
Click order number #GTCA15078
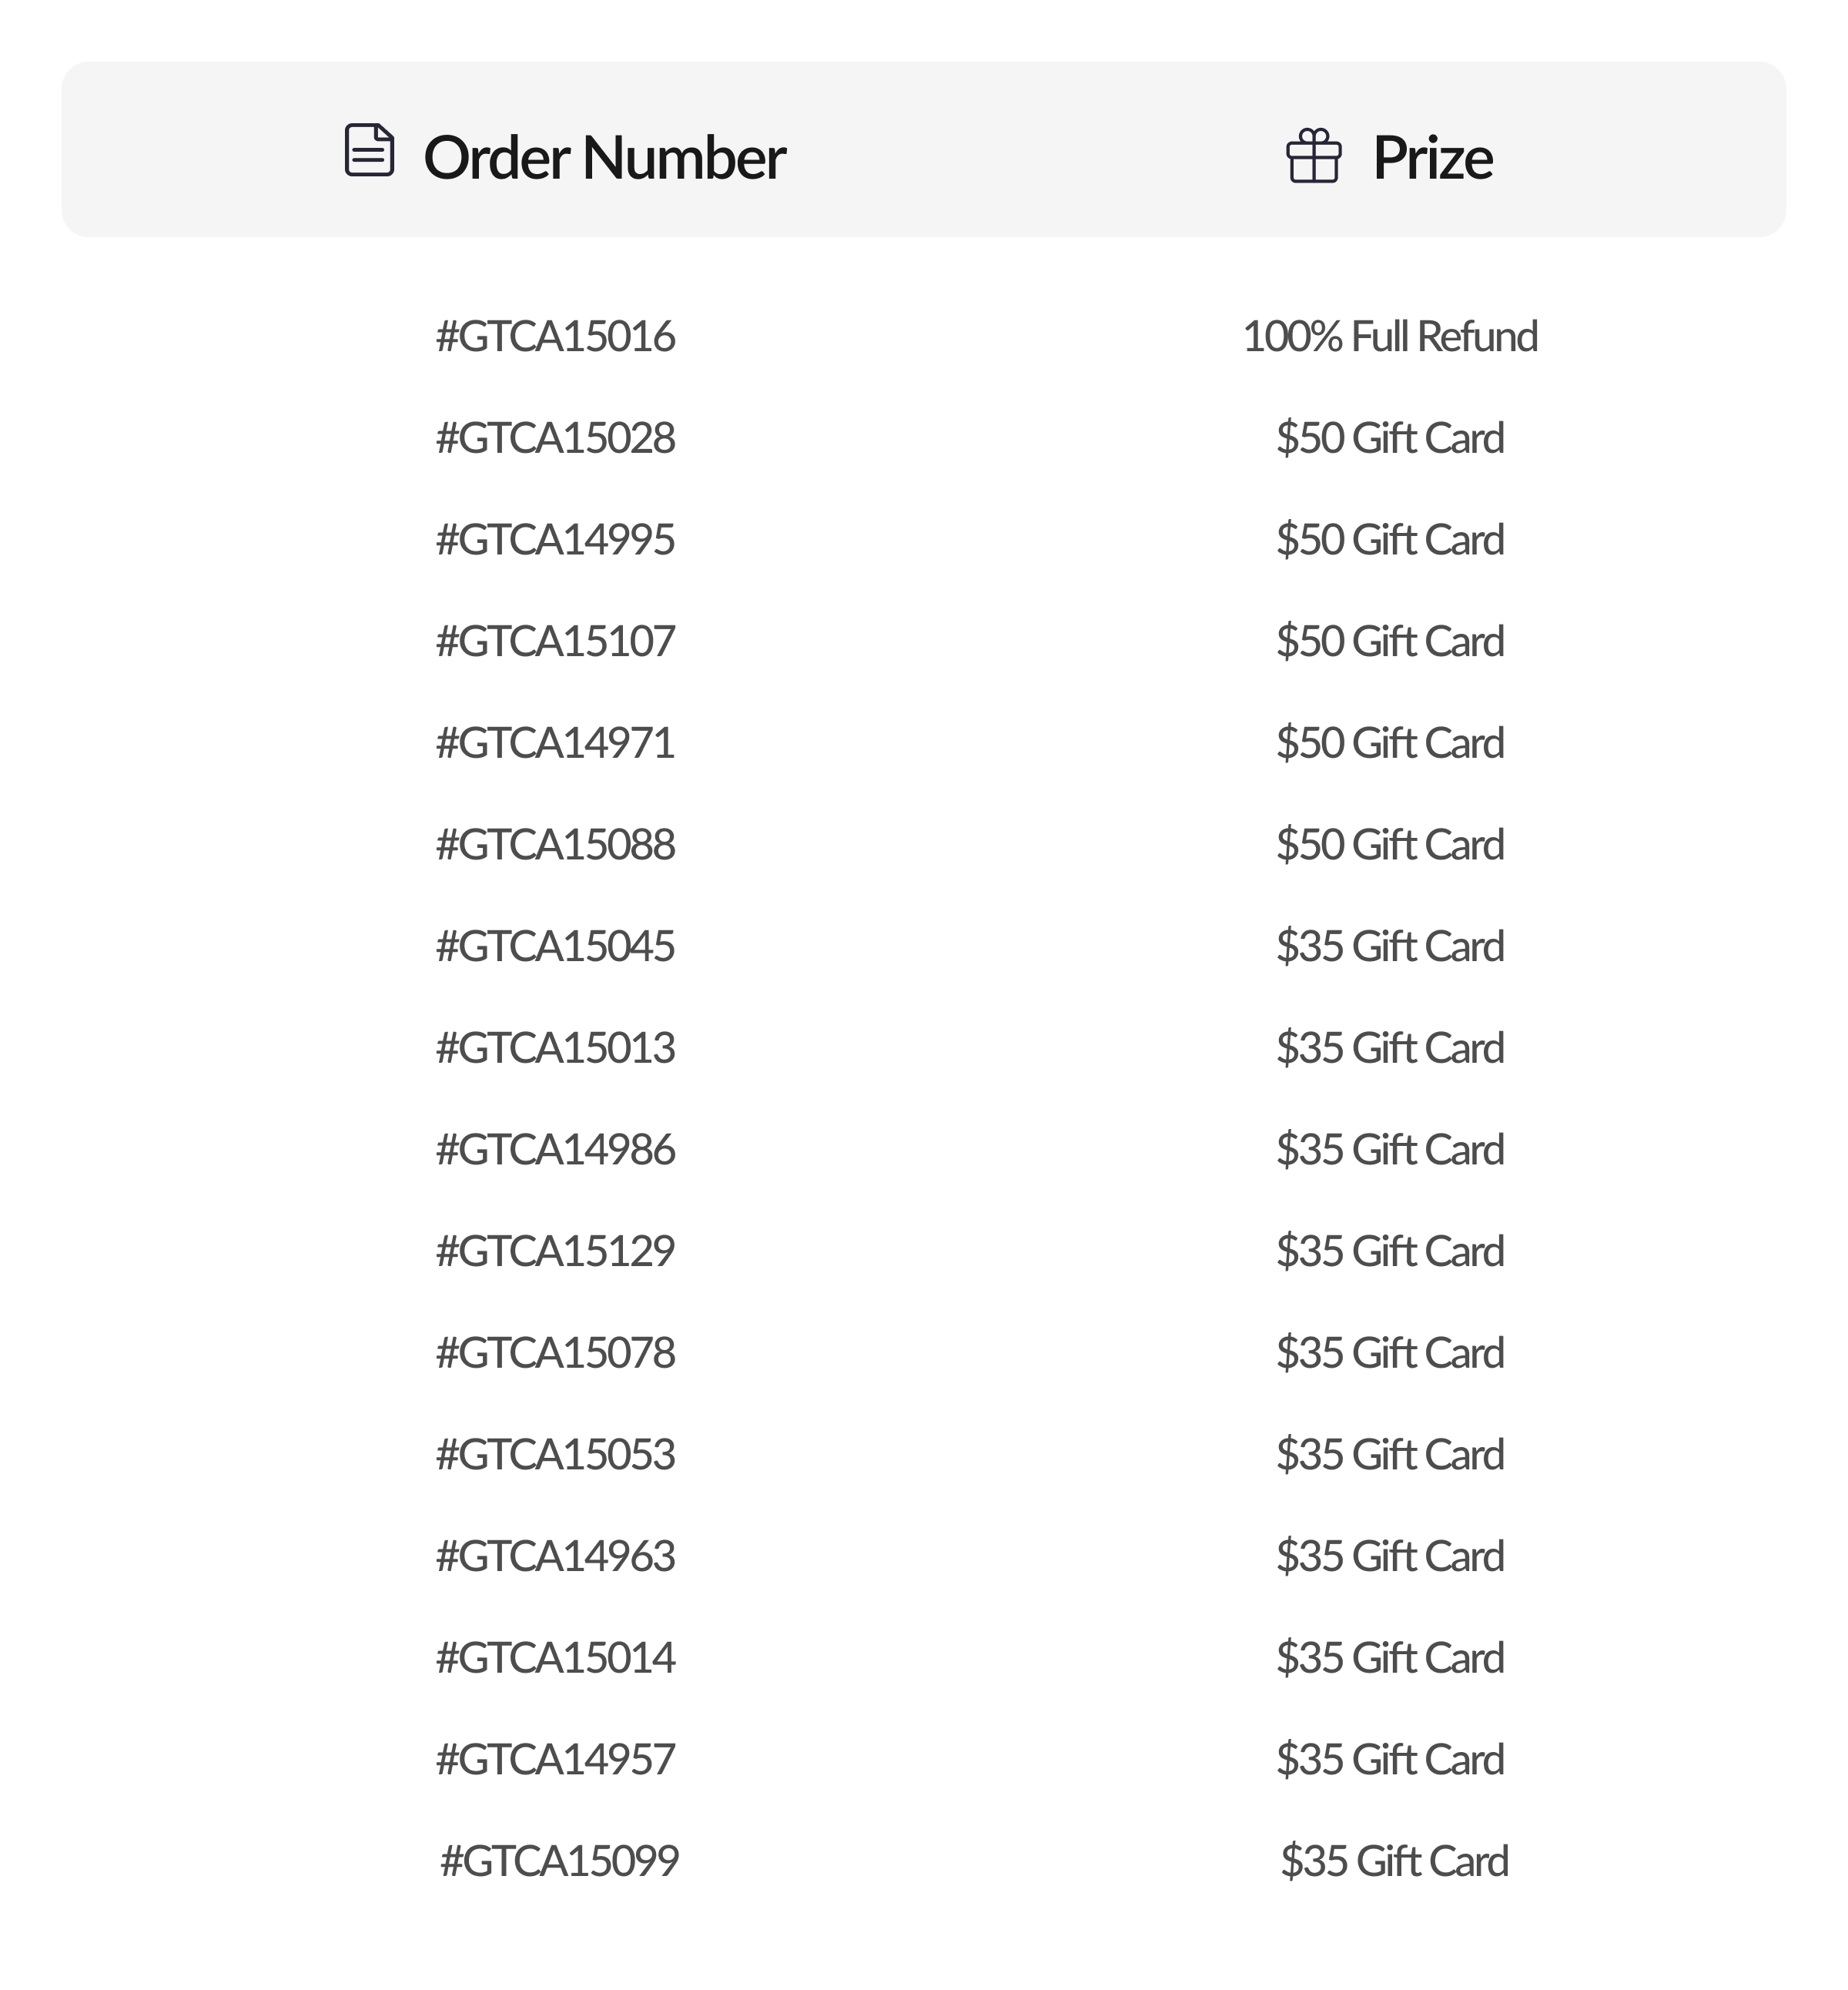pos(556,1353)
